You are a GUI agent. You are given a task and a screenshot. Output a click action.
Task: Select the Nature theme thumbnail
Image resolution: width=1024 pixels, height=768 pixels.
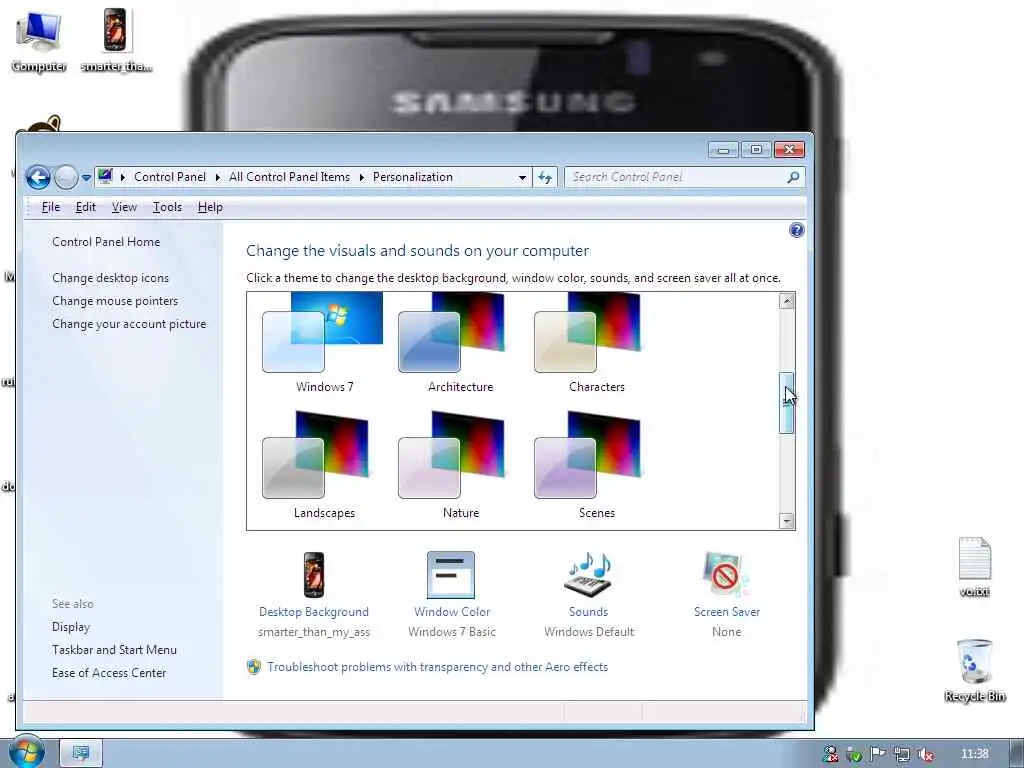(452, 455)
